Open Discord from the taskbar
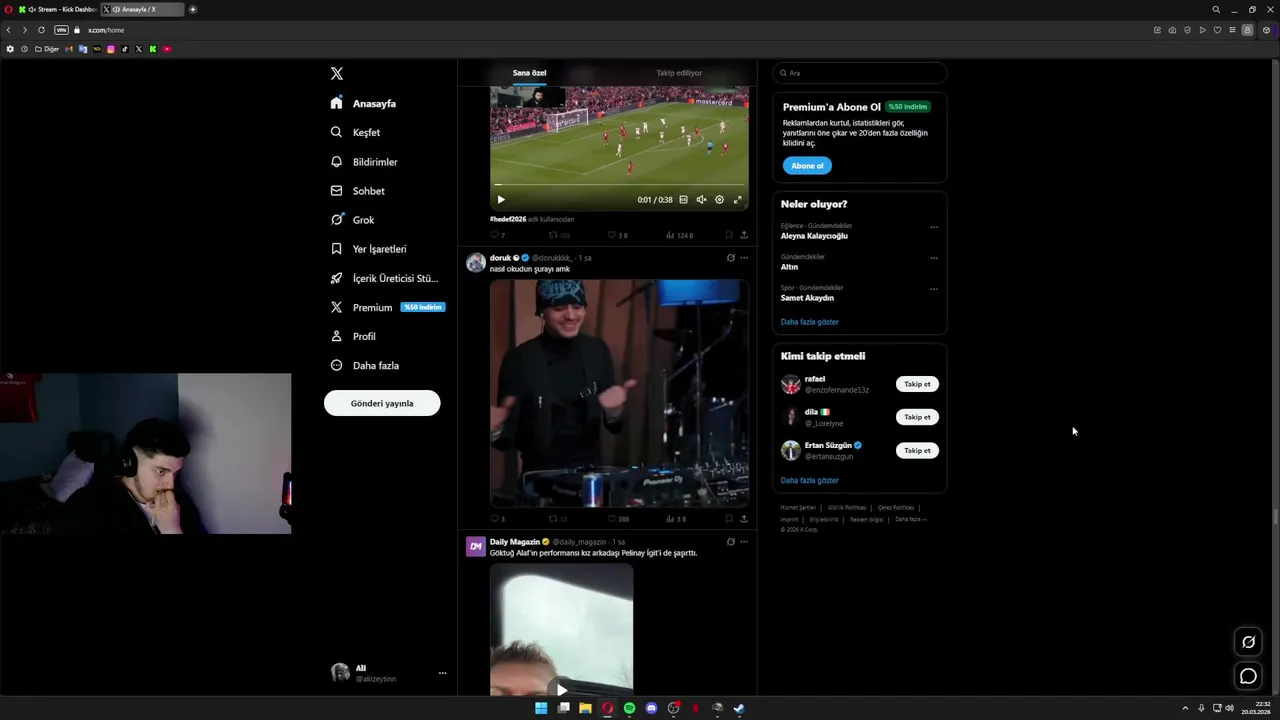The image size is (1280, 720). pyautogui.click(x=651, y=708)
